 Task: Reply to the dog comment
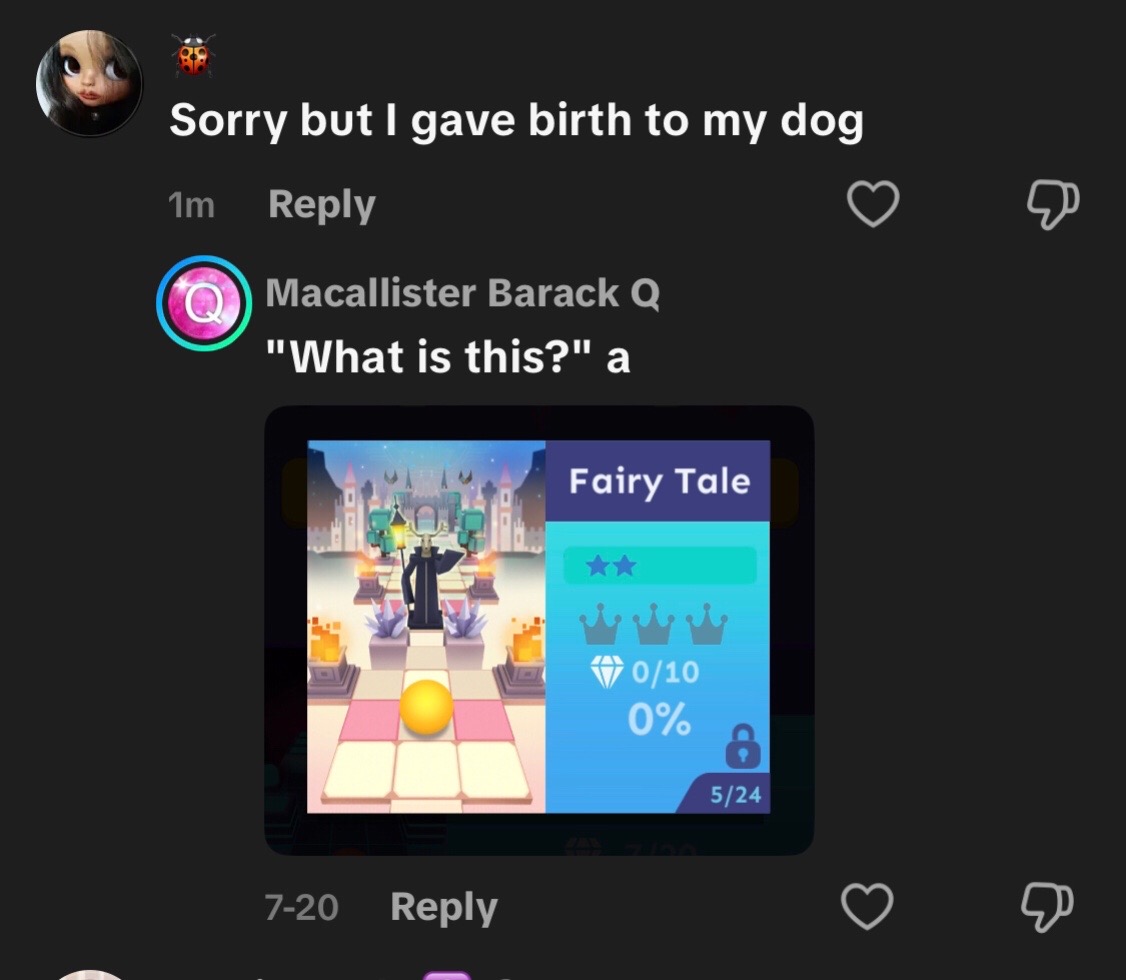(x=322, y=205)
